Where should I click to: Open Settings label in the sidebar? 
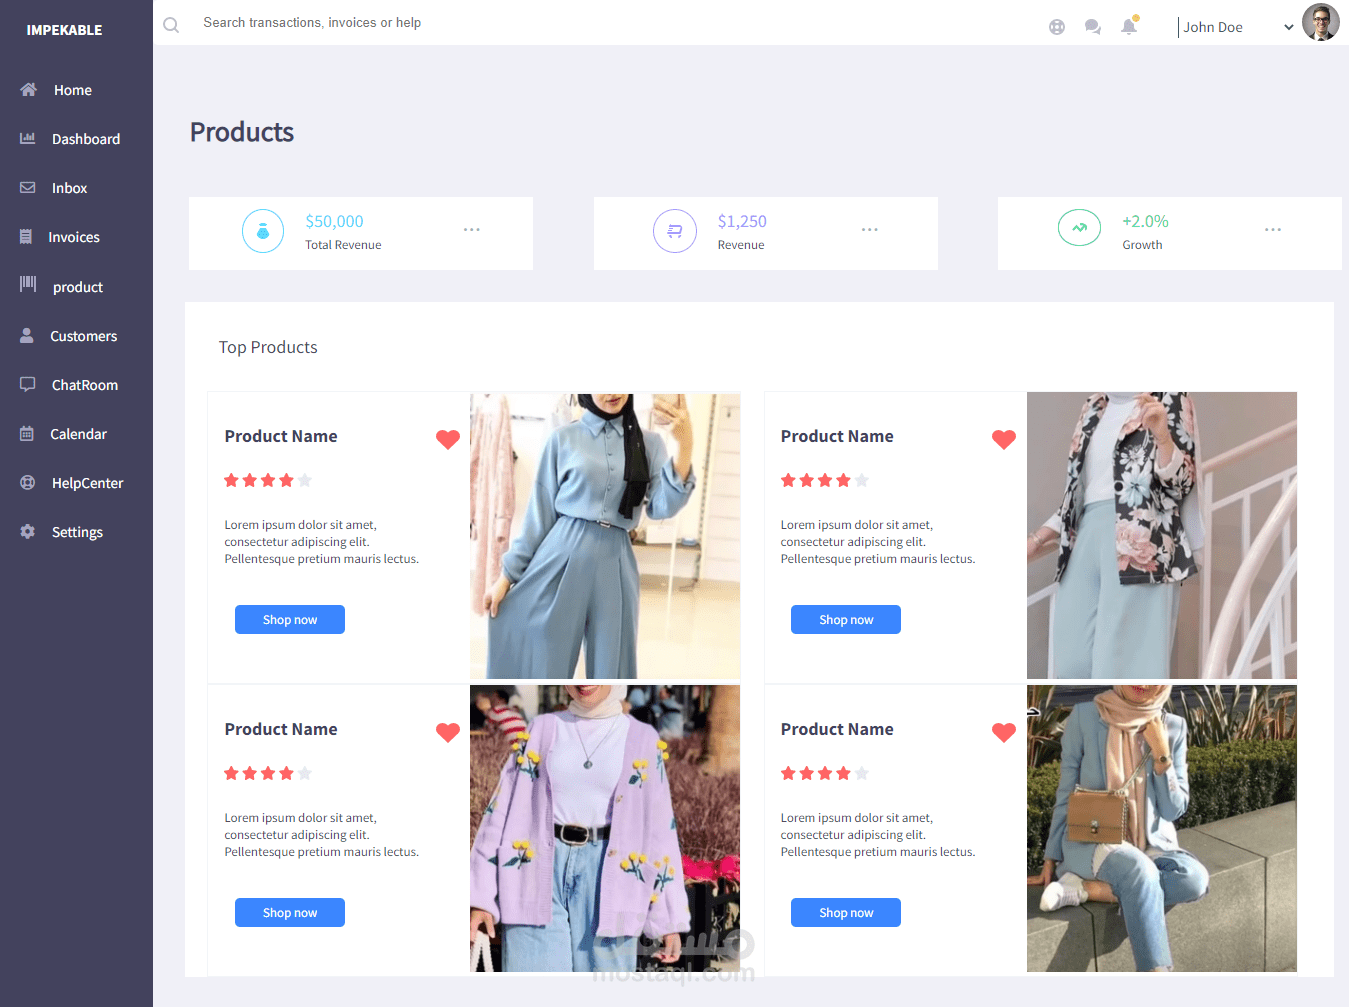pos(77,532)
